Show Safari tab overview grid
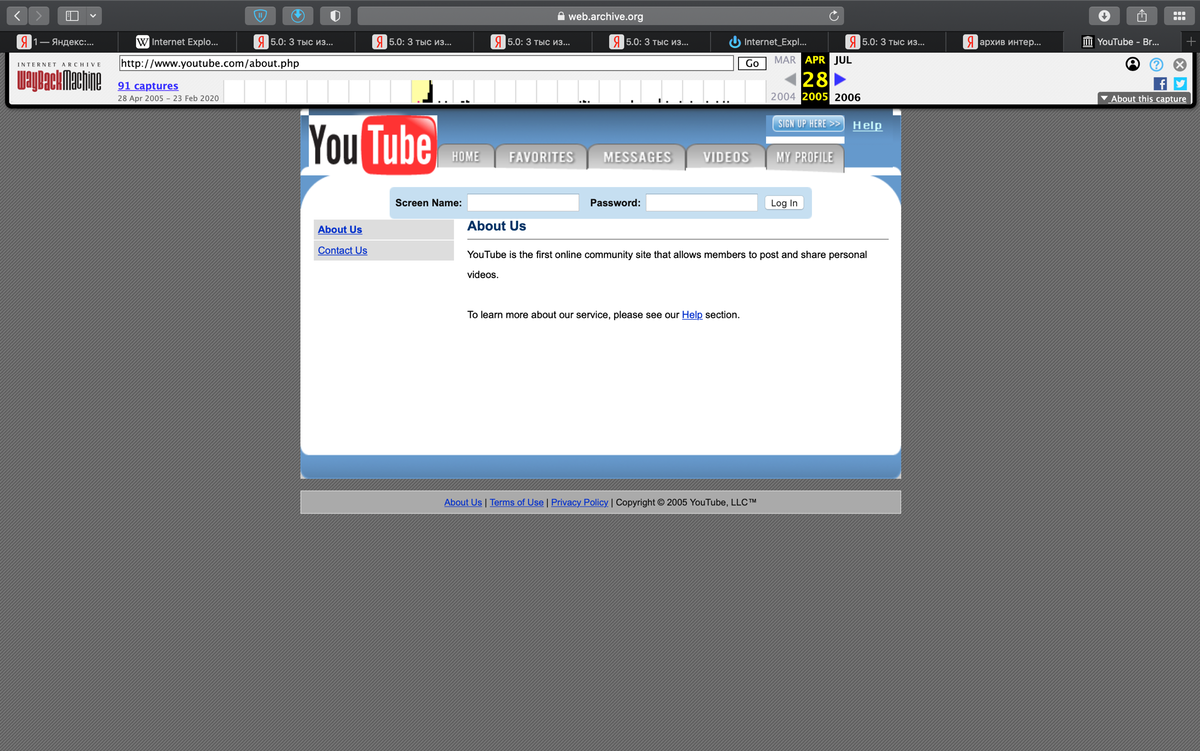Screen dimensions: 1200x751 point(1179,16)
